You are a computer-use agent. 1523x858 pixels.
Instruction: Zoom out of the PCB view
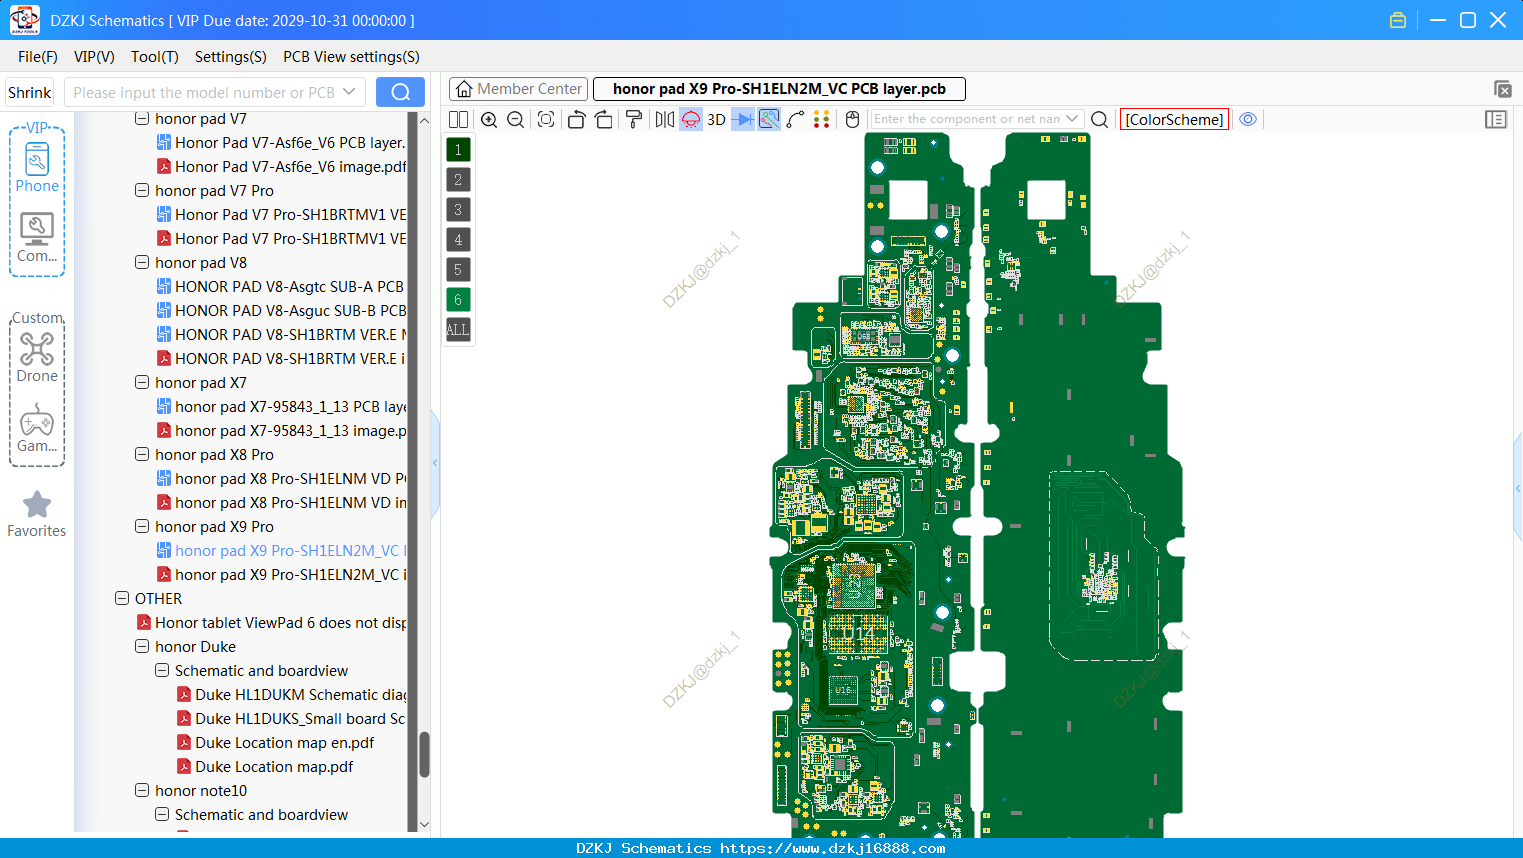[515, 119]
